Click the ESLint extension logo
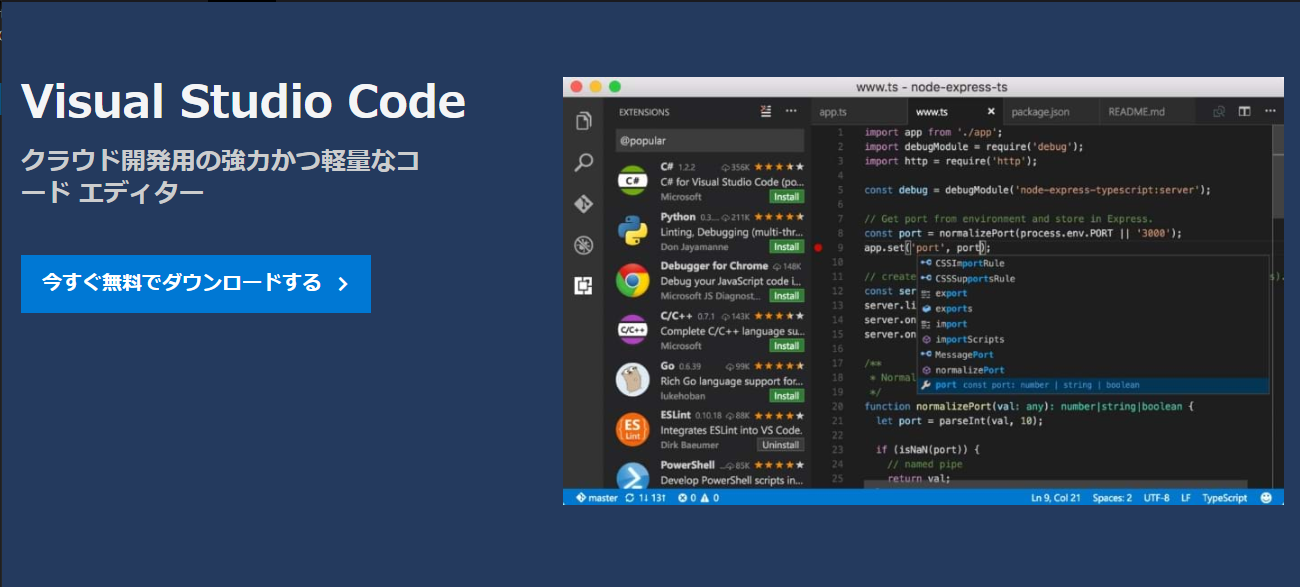1300x587 pixels. 632,429
